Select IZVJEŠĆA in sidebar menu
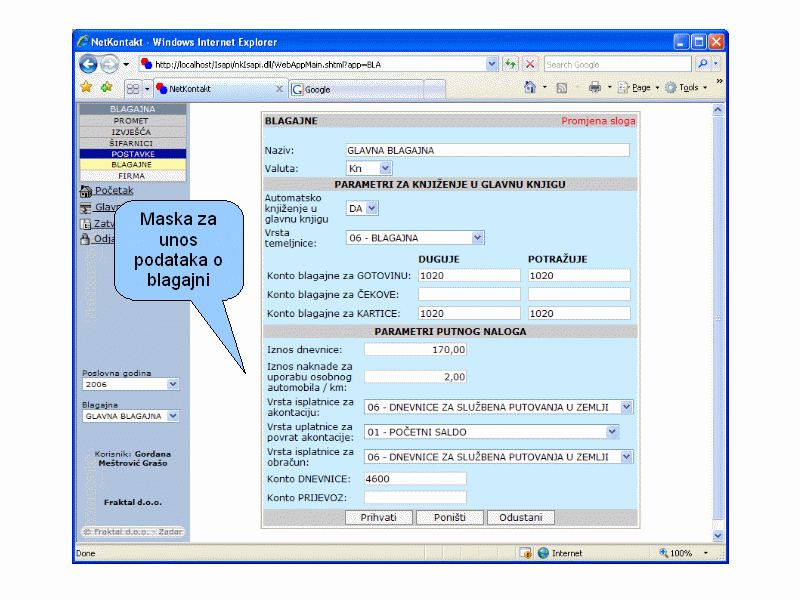 (x=133, y=132)
